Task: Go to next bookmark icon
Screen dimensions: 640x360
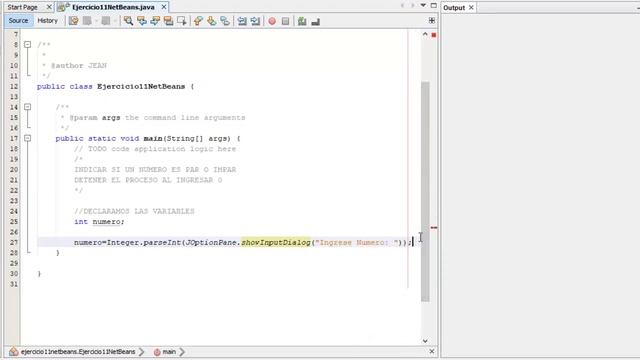Action: pyautogui.click(x=211, y=21)
